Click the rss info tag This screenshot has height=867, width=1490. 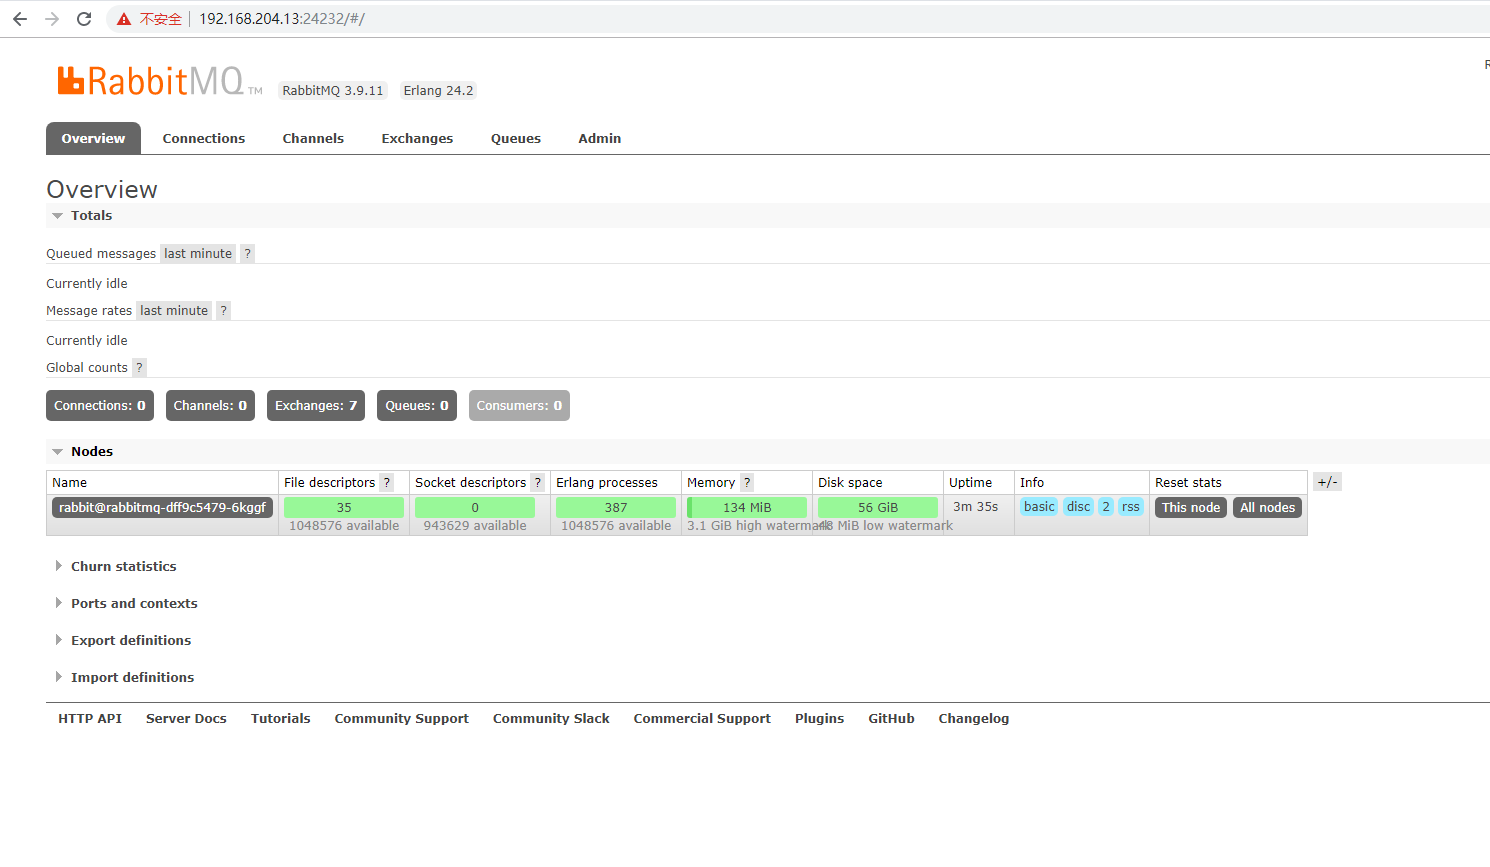coord(1131,506)
